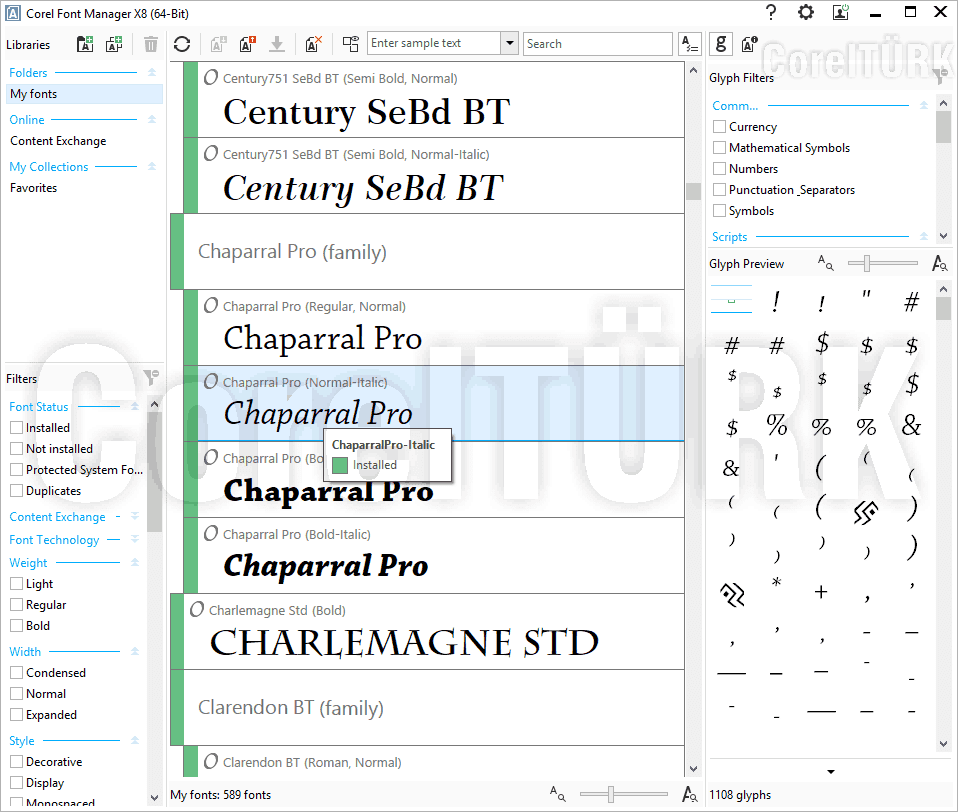This screenshot has width=958, height=812.
Task: Click the refresh icon in toolbar
Action: click(x=182, y=44)
